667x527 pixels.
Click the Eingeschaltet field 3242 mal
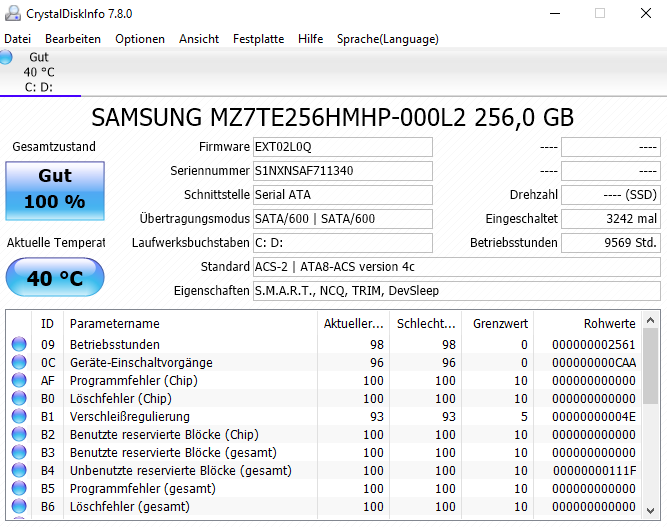point(611,219)
